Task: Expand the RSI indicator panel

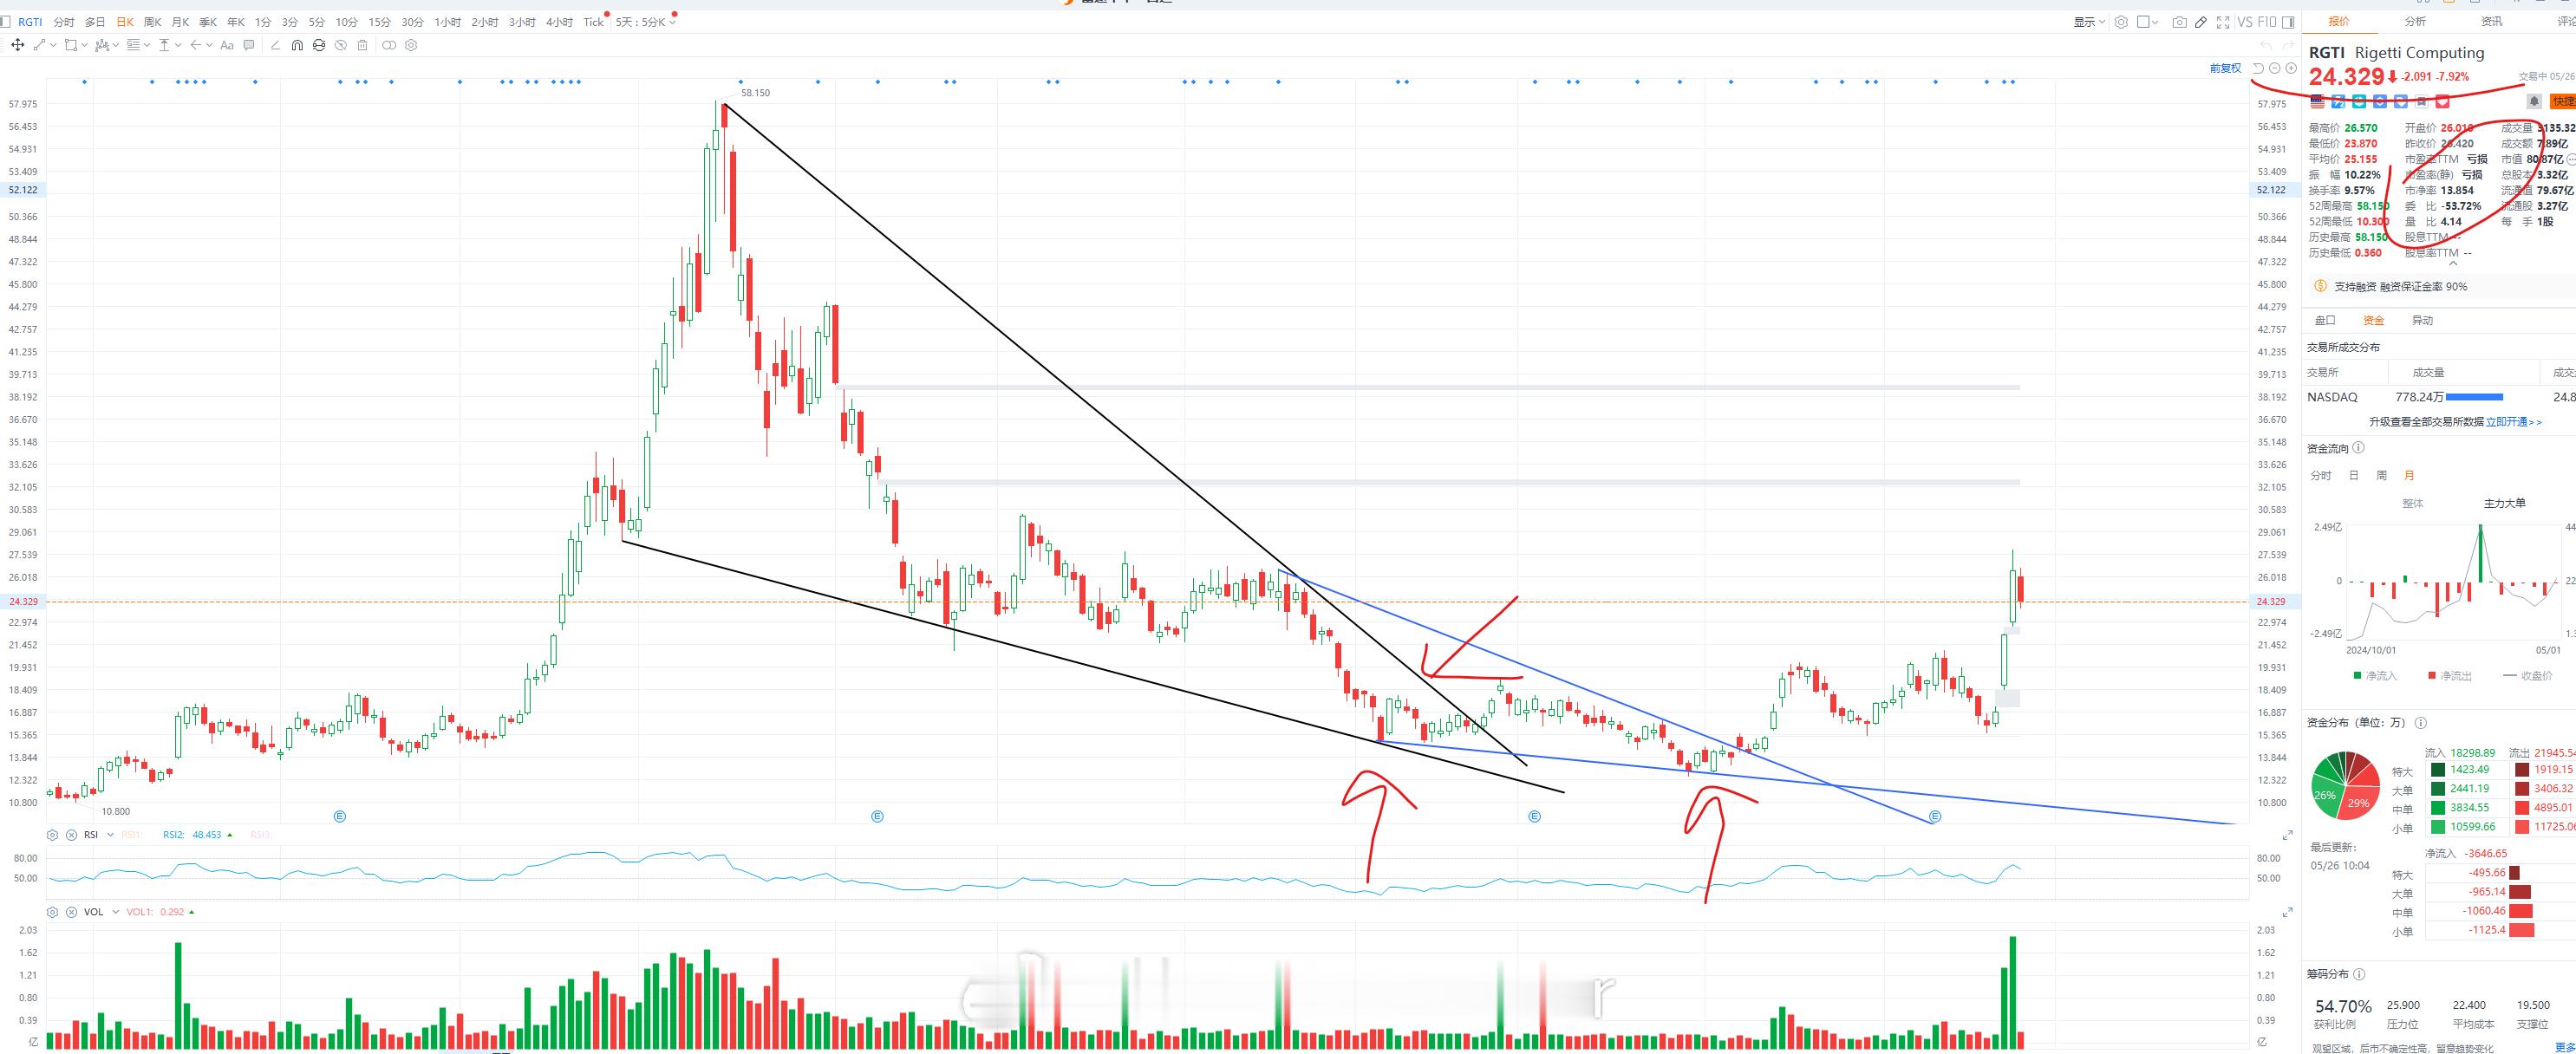Action: click(2287, 835)
